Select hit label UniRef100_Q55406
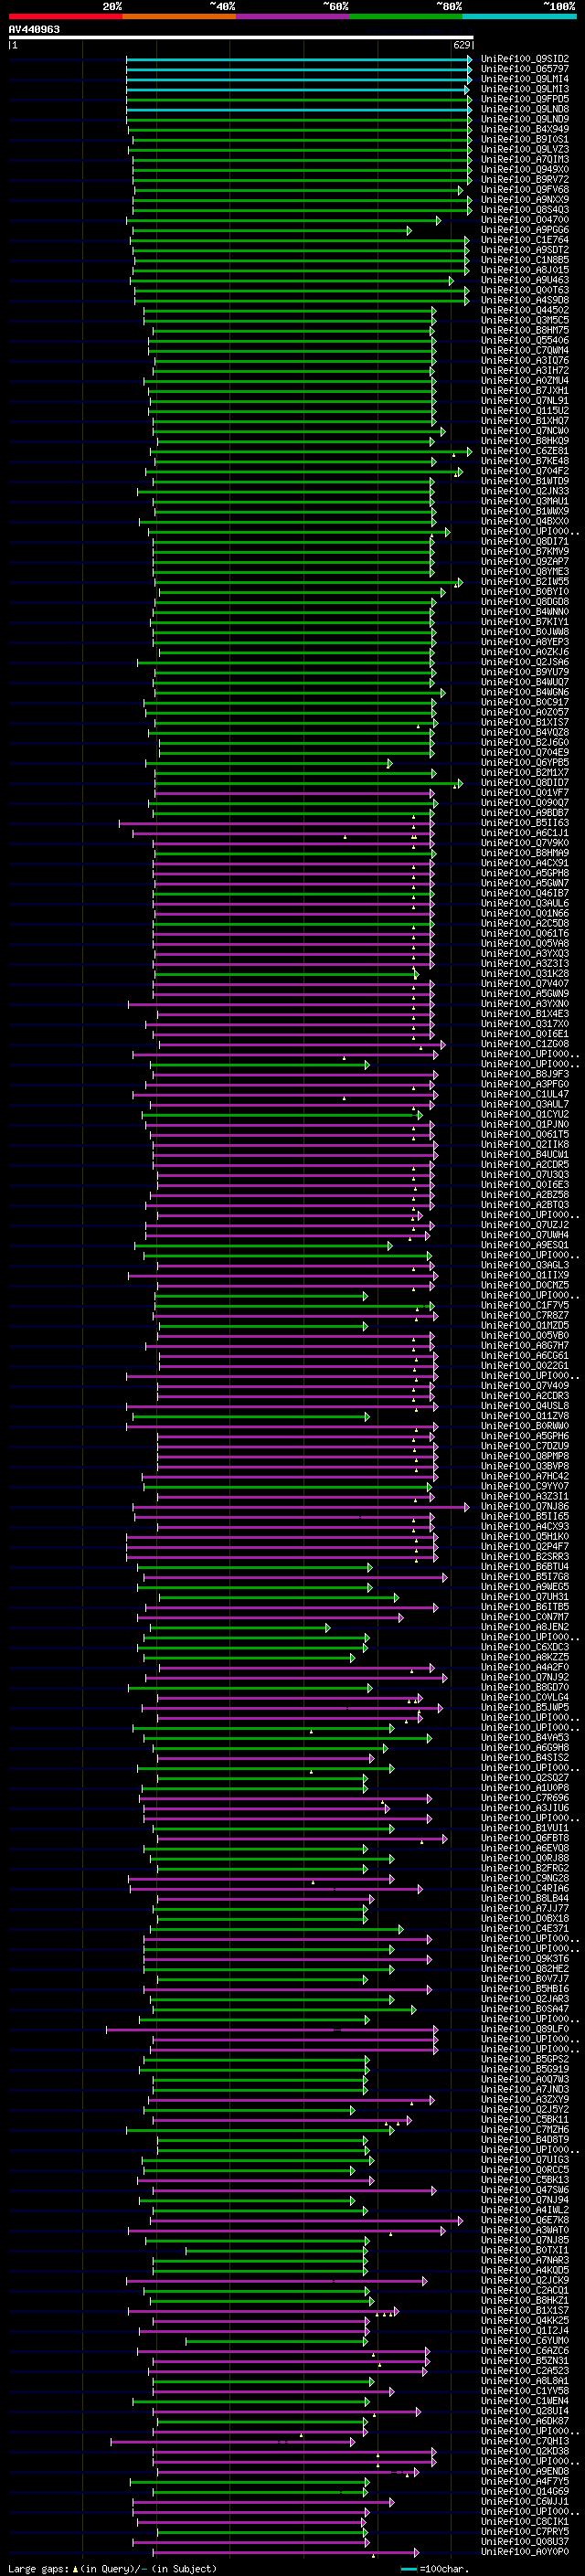The width and height of the screenshot is (585, 2576). [x=525, y=340]
